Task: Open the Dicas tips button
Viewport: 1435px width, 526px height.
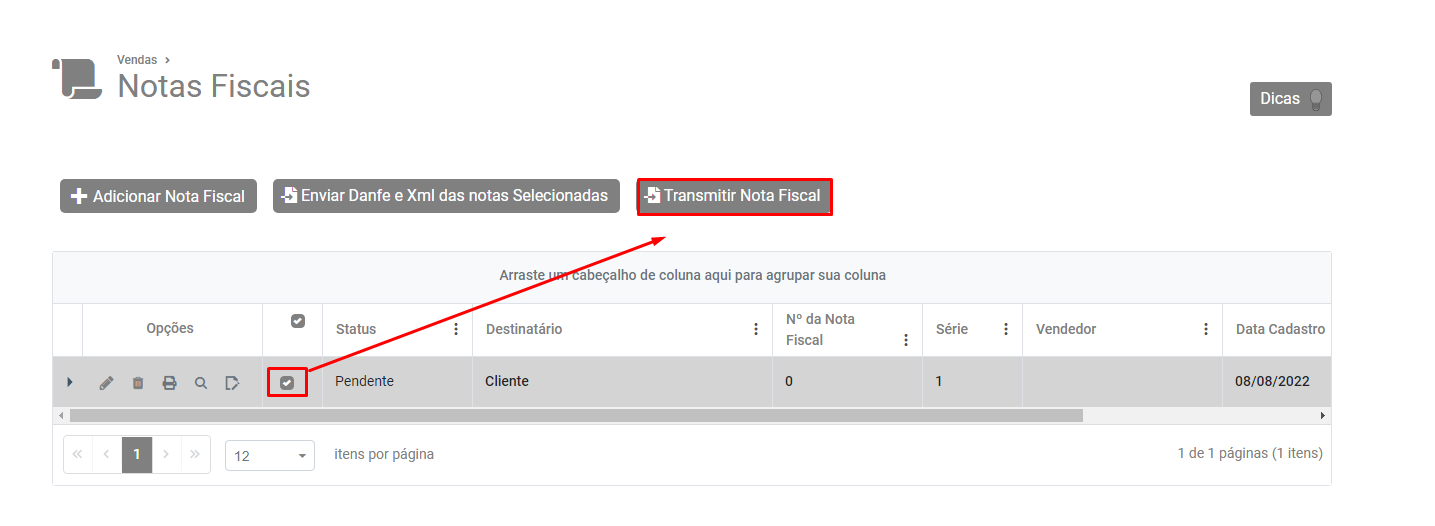Action: point(1291,99)
